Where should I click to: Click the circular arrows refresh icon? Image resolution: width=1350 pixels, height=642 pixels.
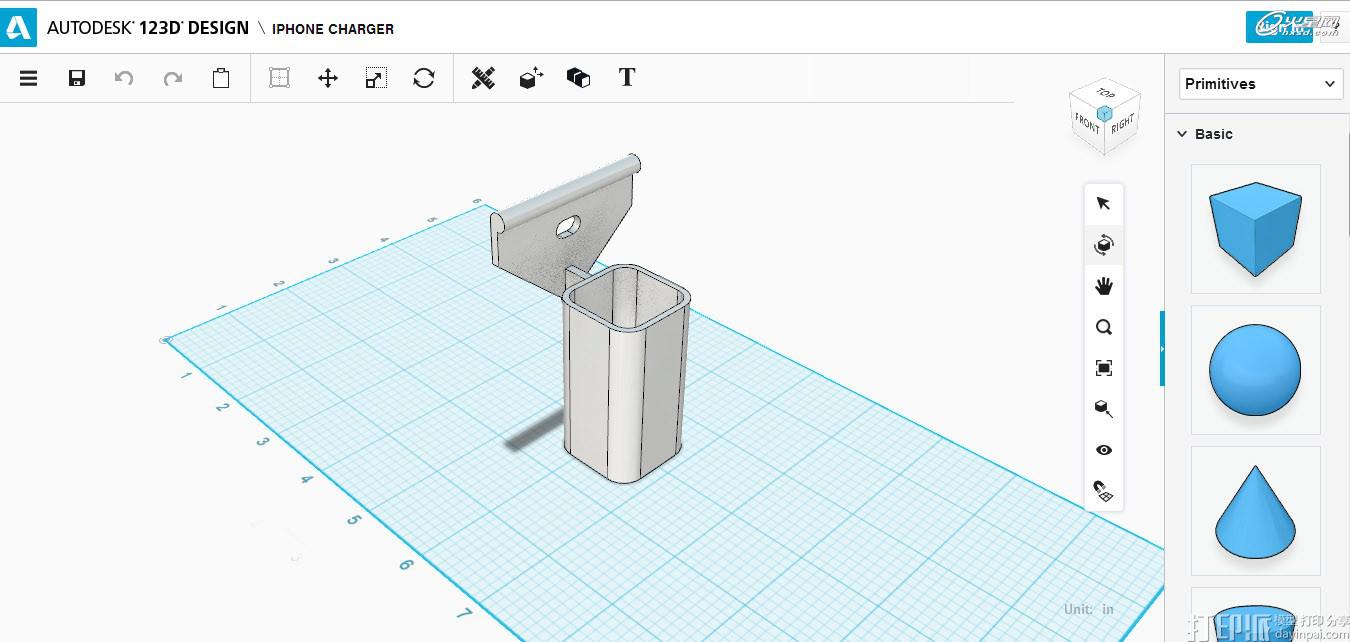(x=424, y=78)
